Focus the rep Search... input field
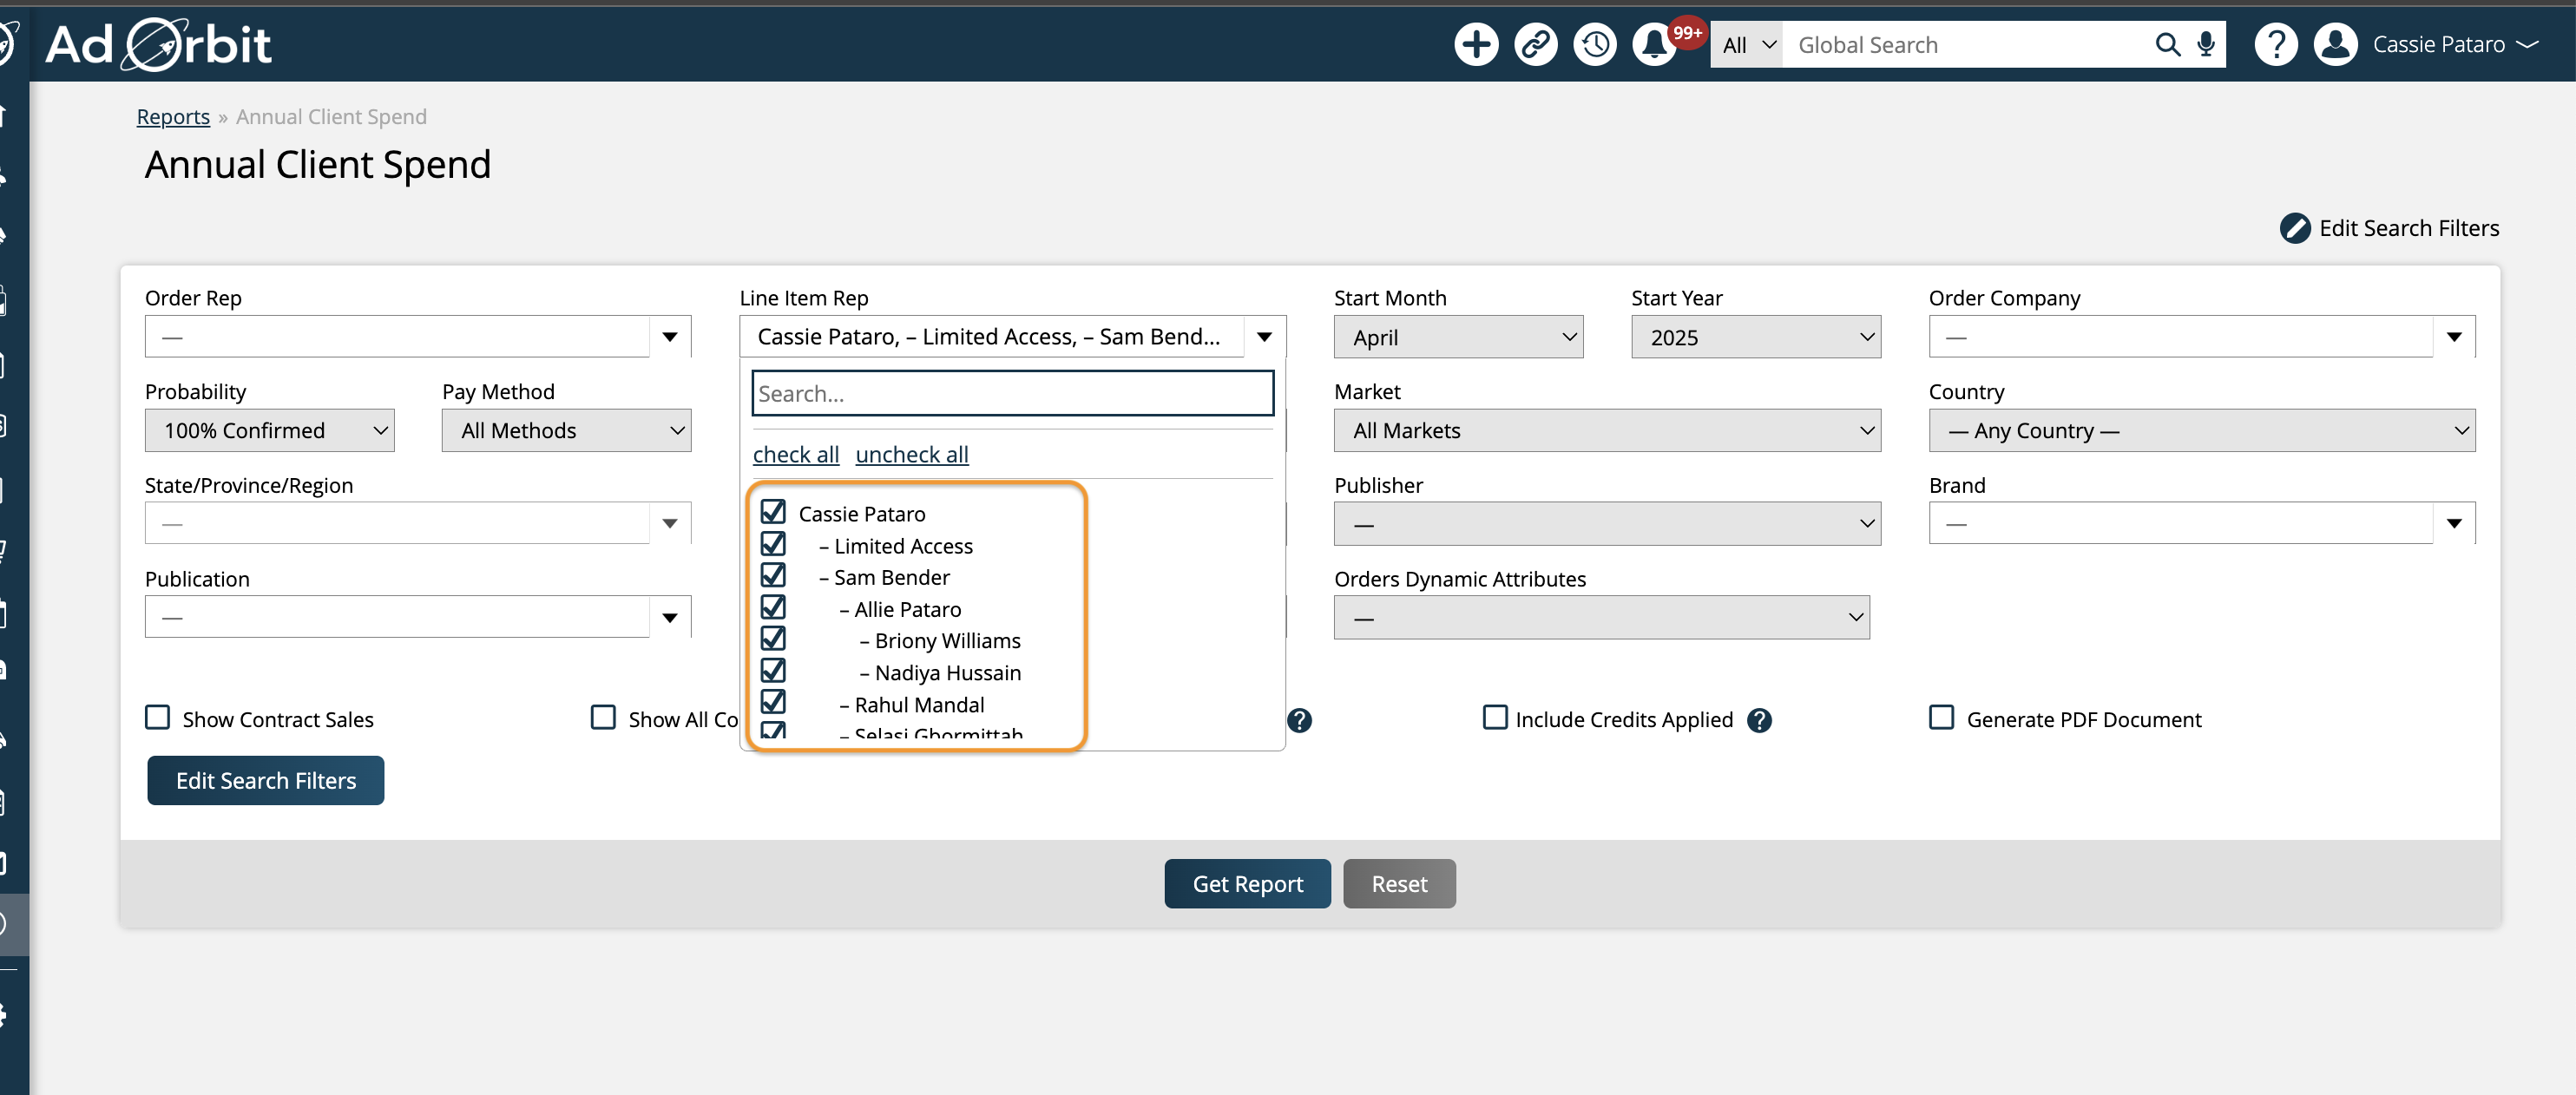Screen dimensions: 2576x1095 click(x=1012, y=393)
